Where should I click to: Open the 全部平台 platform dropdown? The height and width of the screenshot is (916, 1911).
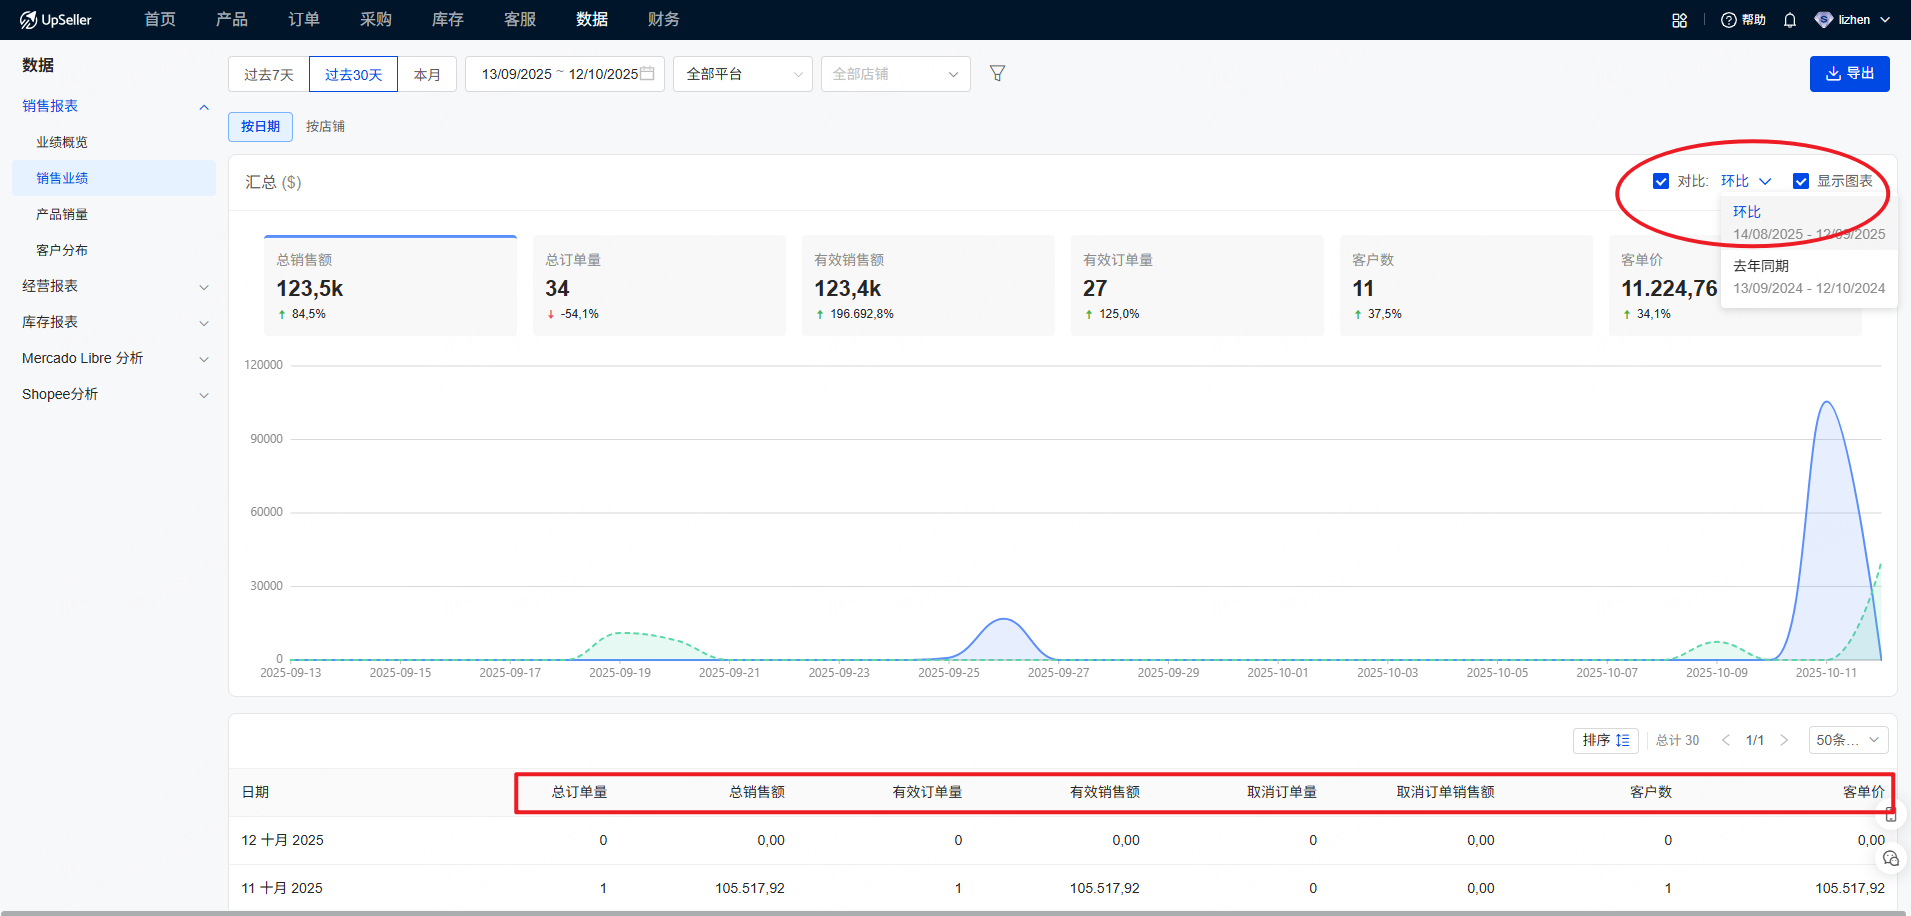(743, 74)
